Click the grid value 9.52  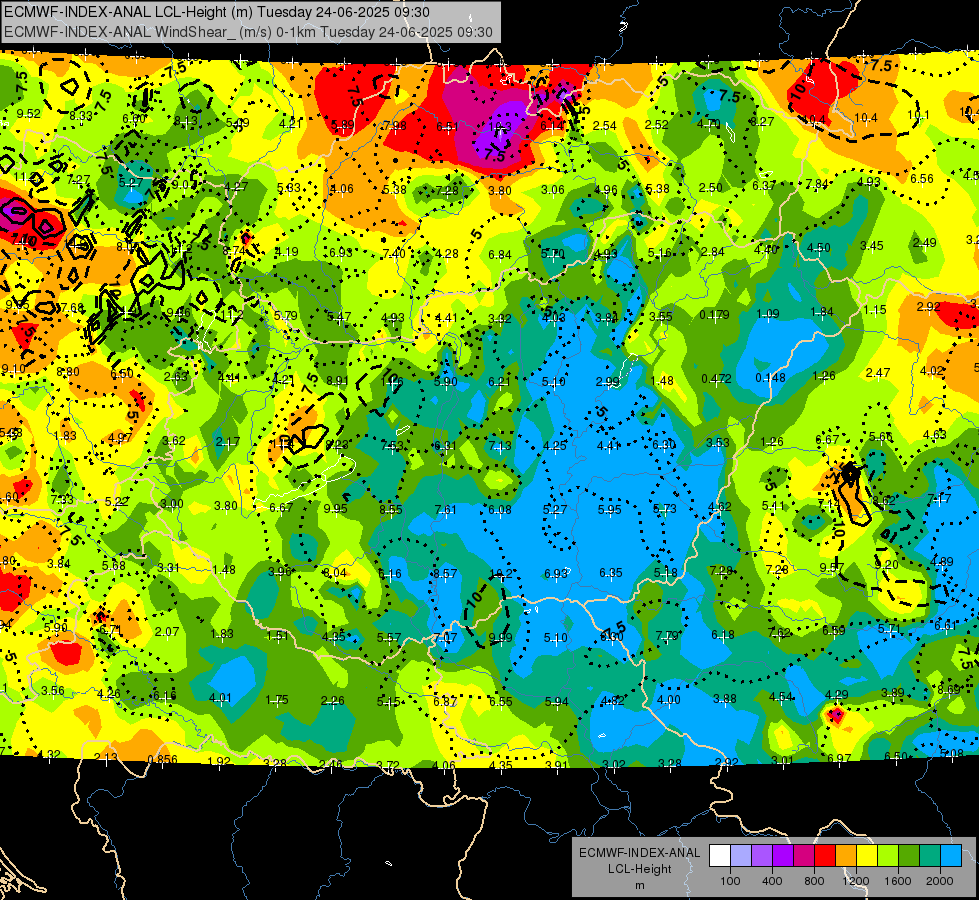tap(29, 114)
